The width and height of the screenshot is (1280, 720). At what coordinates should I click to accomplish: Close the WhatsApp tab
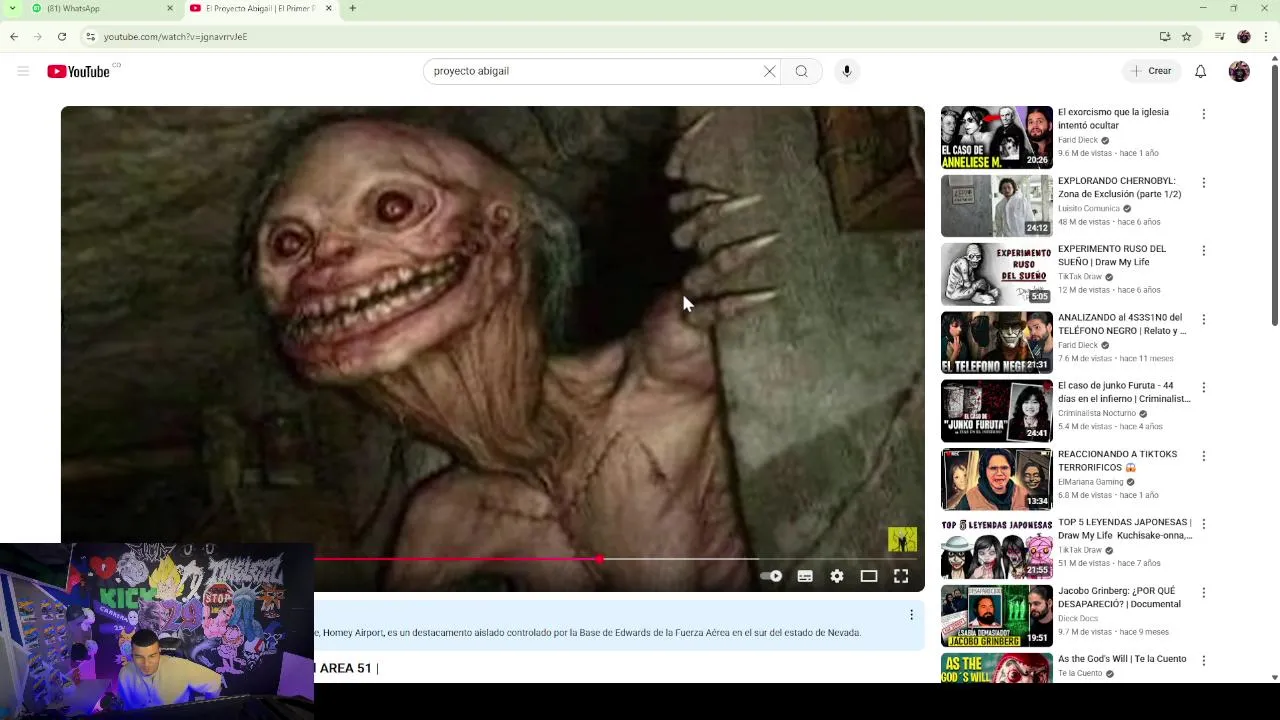[x=169, y=9]
